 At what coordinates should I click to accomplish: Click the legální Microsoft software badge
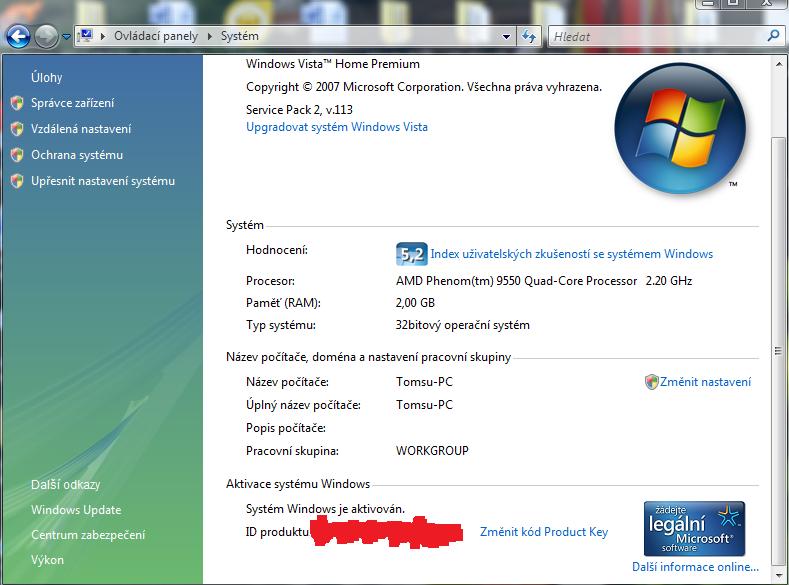tap(694, 528)
